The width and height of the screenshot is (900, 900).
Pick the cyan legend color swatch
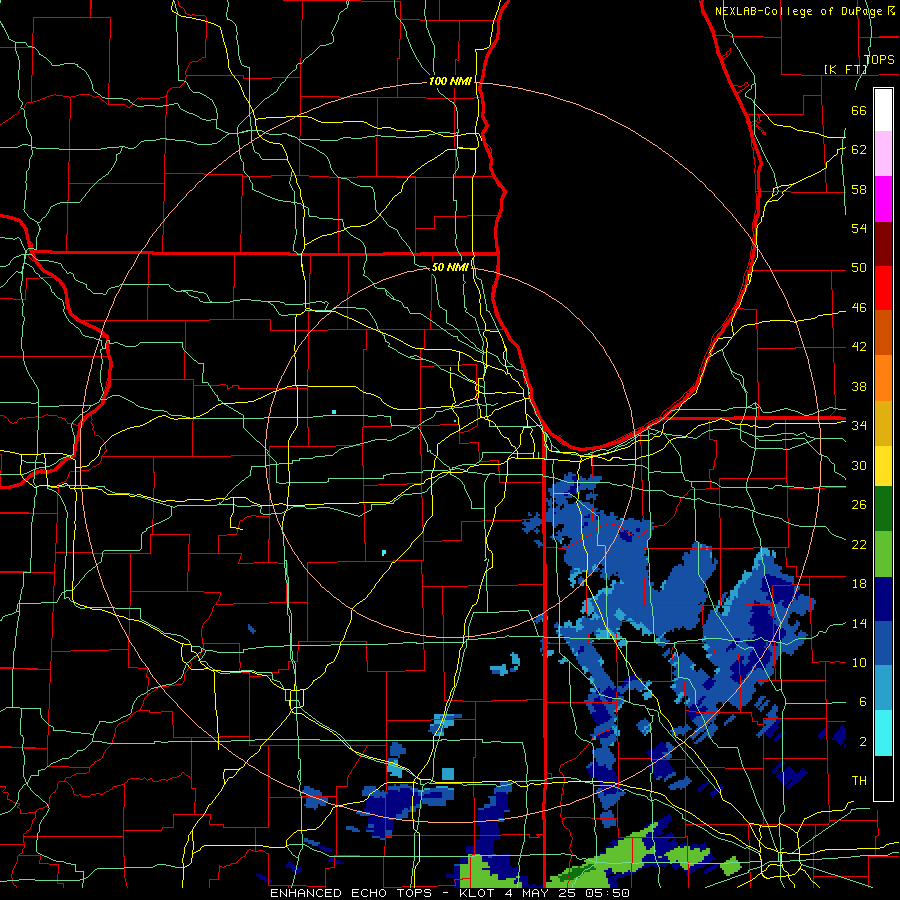point(883,733)
